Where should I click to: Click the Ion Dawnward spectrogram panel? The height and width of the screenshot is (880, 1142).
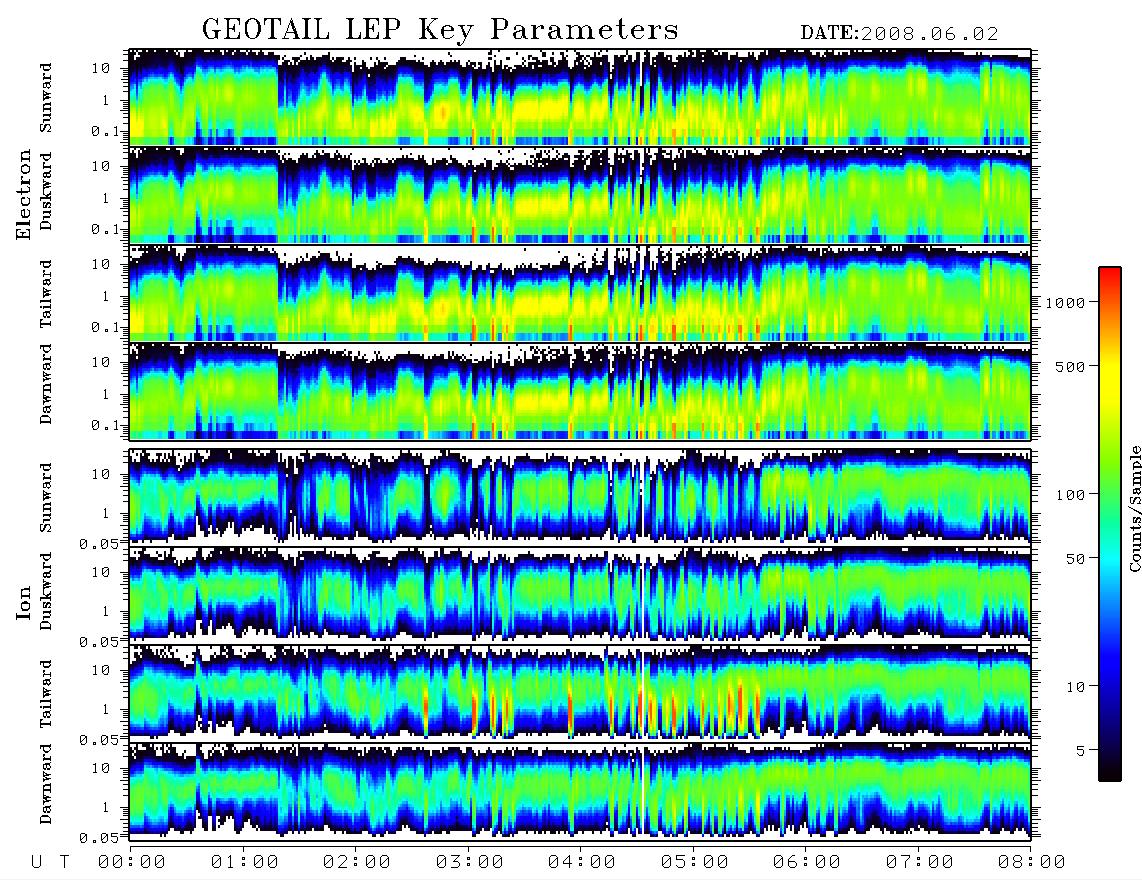pyautogui.click(x=580, y=790)
